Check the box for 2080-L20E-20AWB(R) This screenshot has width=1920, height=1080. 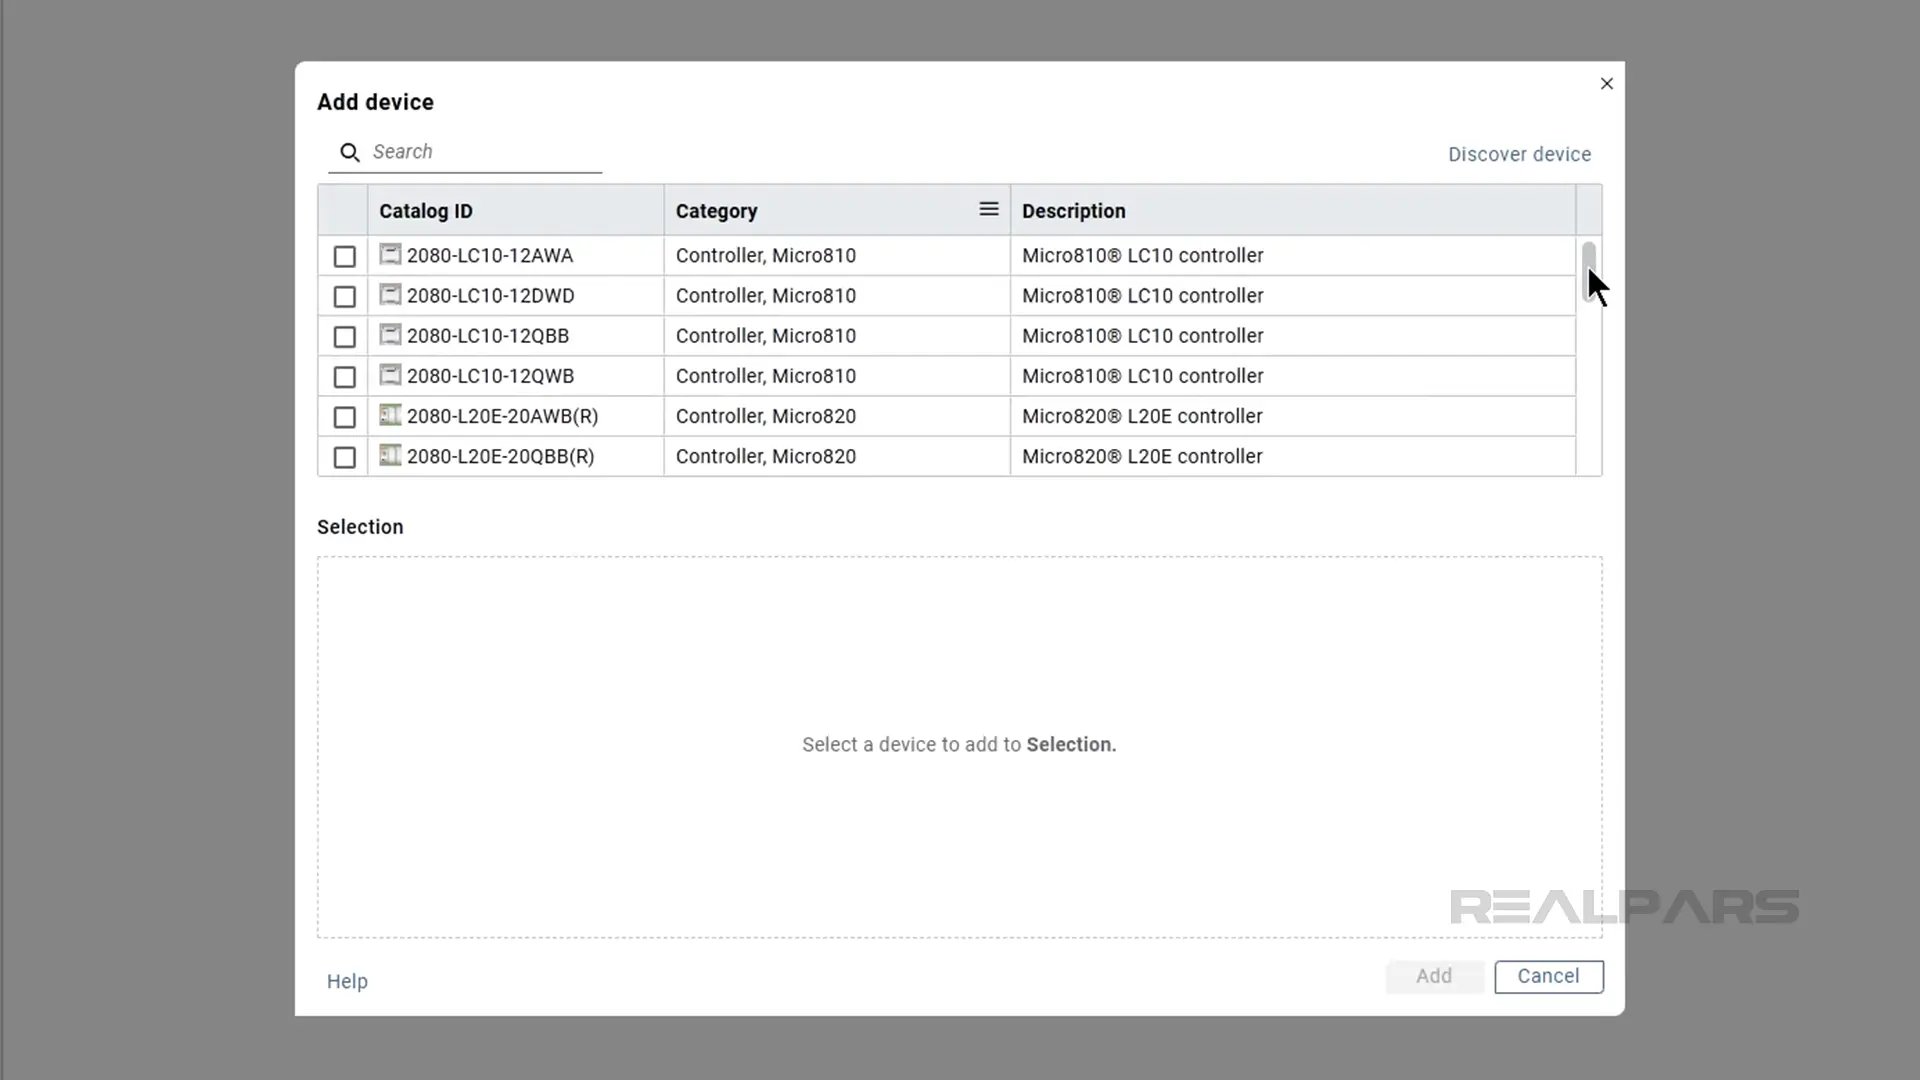click(344, 417)
